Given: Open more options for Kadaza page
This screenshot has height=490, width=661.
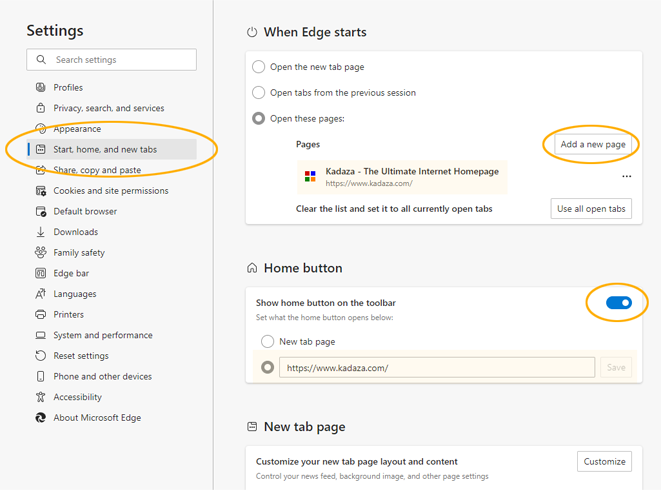Looking at the screenshot, I should [x=626, y=176].
